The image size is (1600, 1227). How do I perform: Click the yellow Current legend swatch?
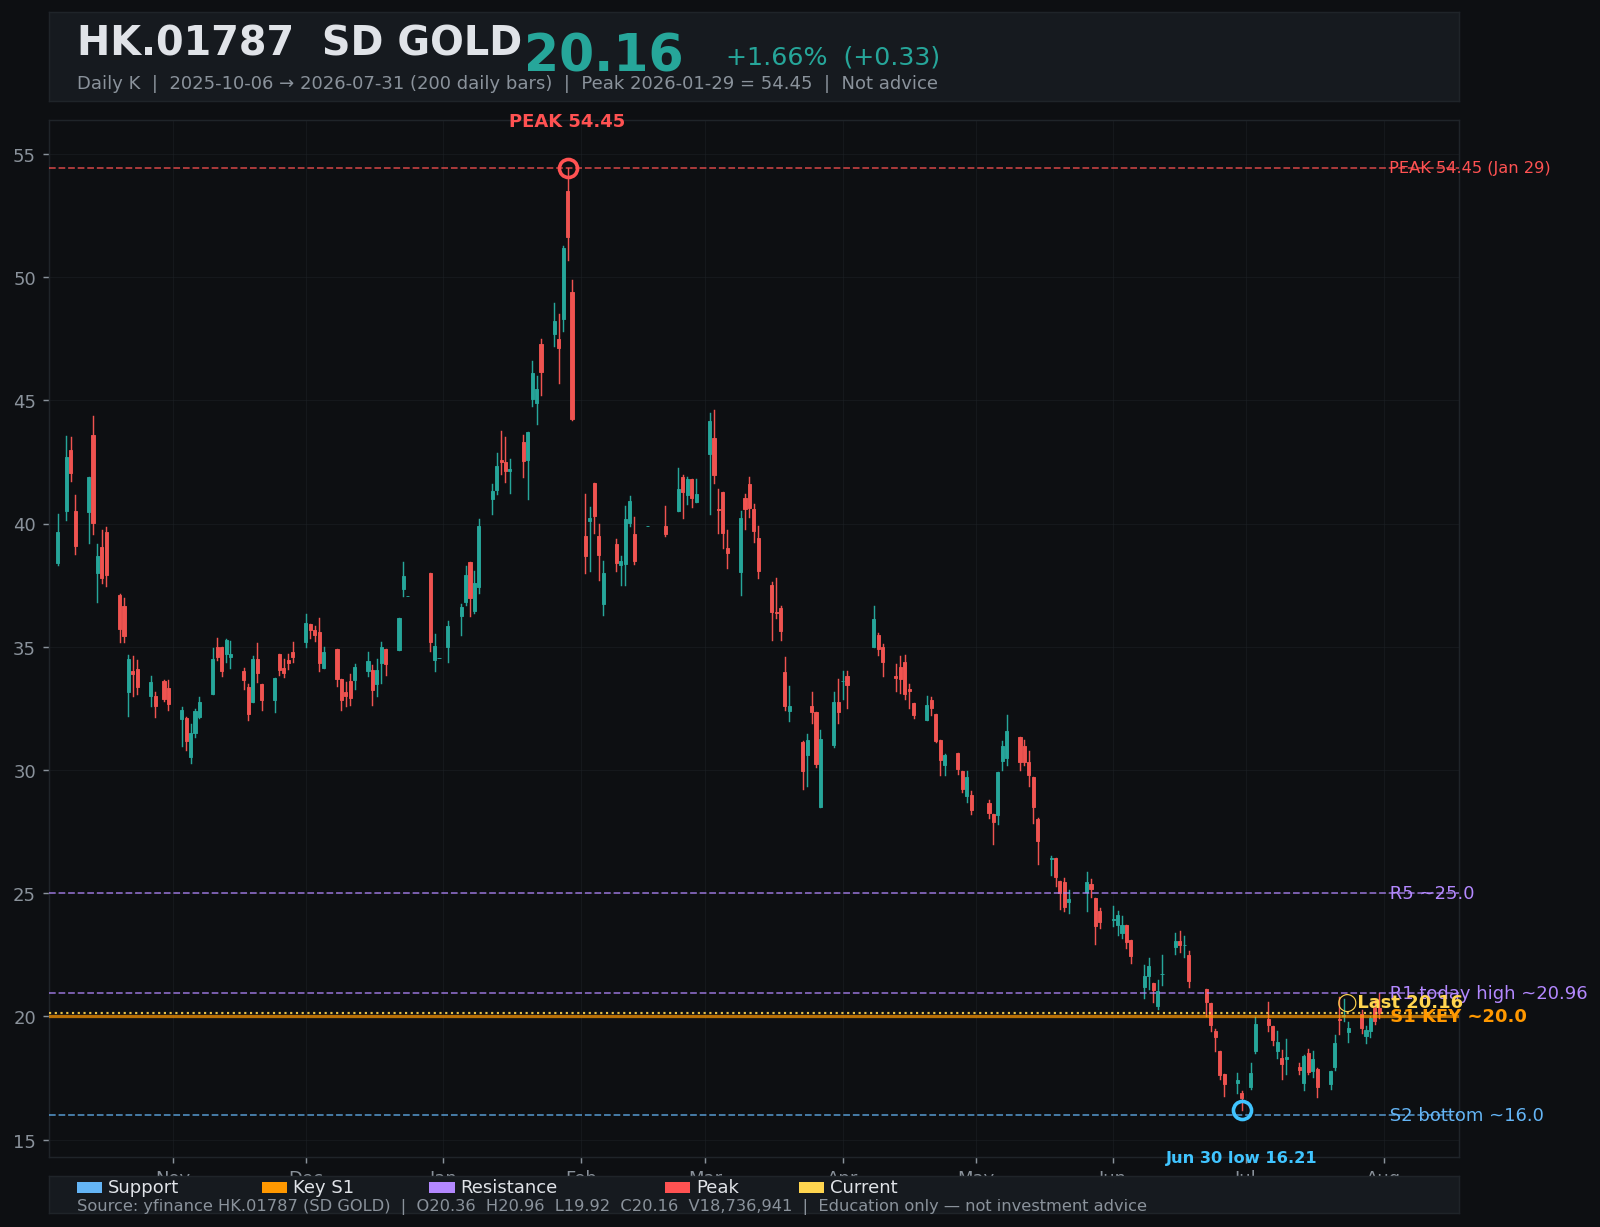[812, 1187]
